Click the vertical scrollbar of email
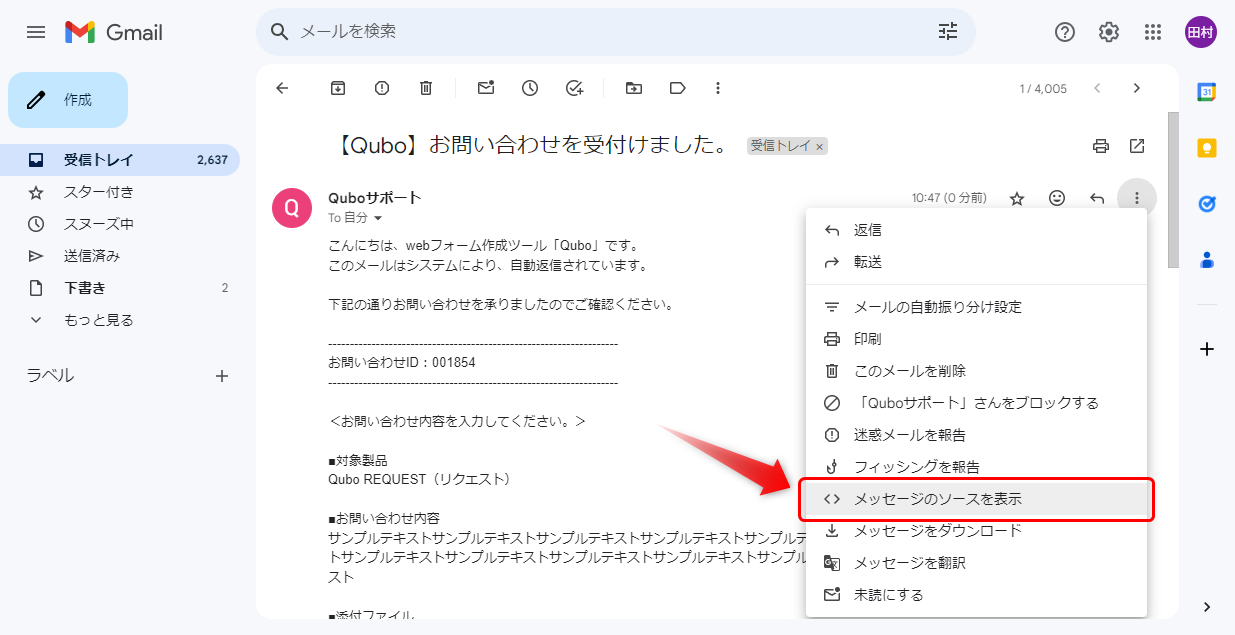The height and width of the screenshot is (635, 1235). point(1173,190)
